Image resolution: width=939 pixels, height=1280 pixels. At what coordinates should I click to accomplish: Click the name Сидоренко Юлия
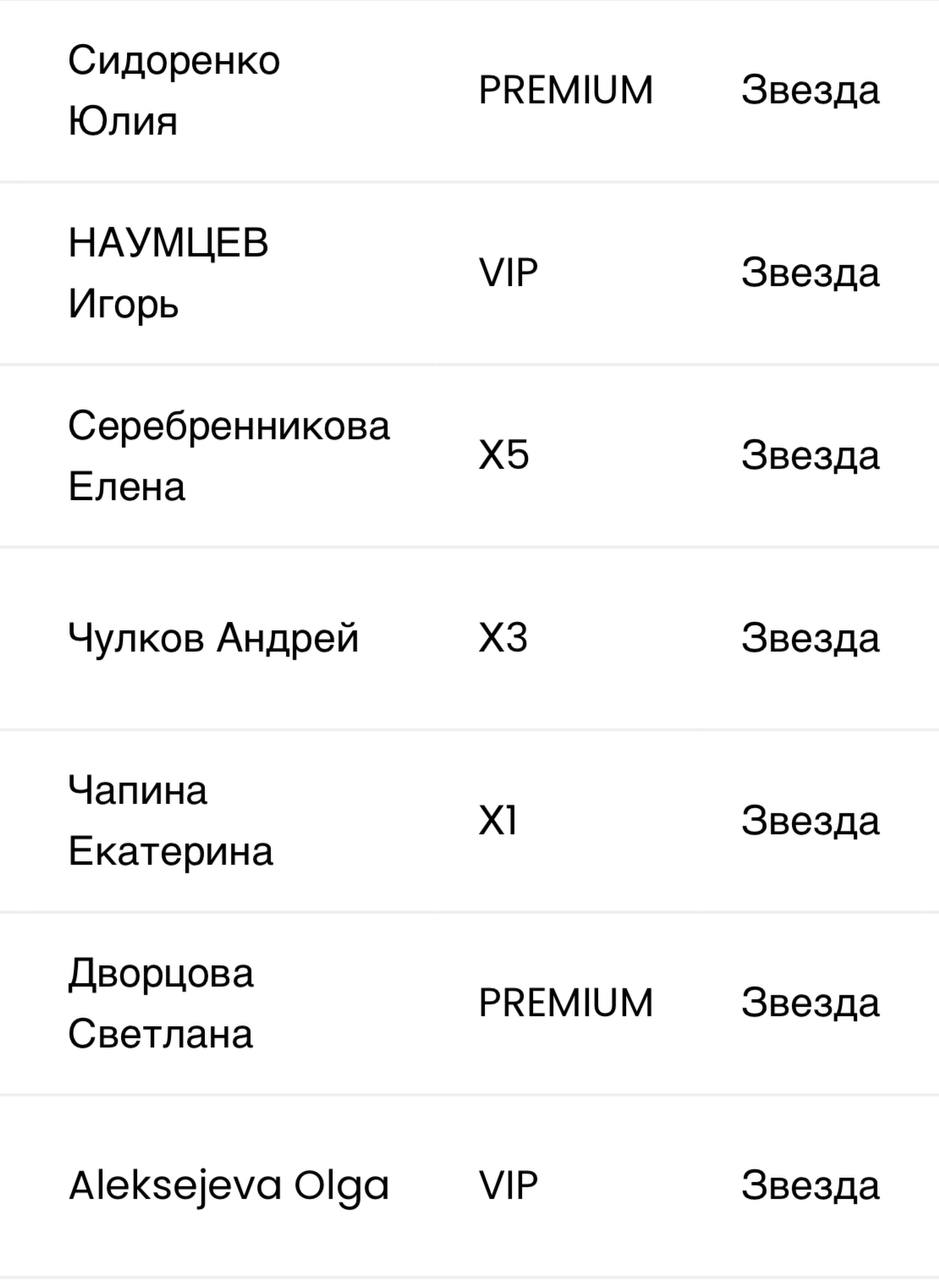click(174, 90)
